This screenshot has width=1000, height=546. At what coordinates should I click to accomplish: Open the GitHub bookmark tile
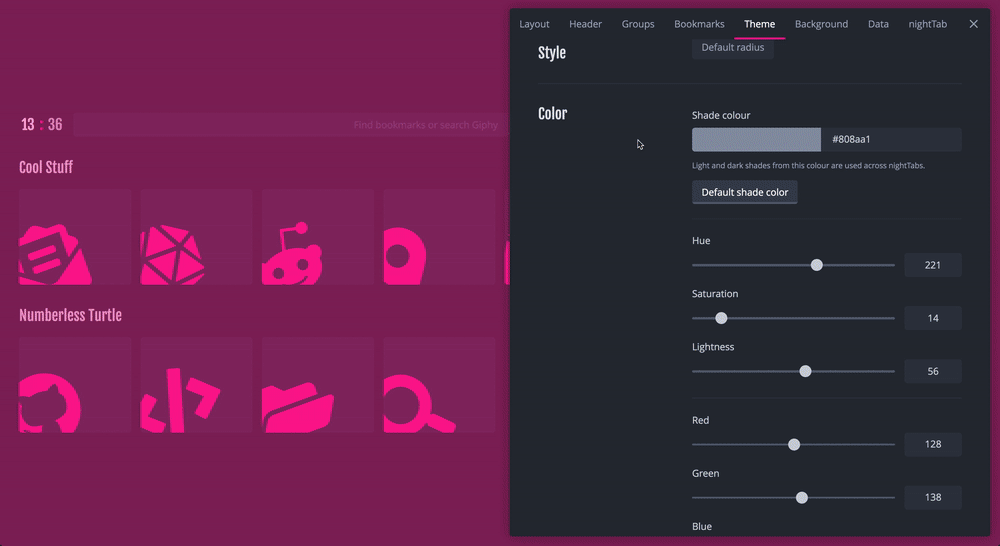(x=75, y=385)
